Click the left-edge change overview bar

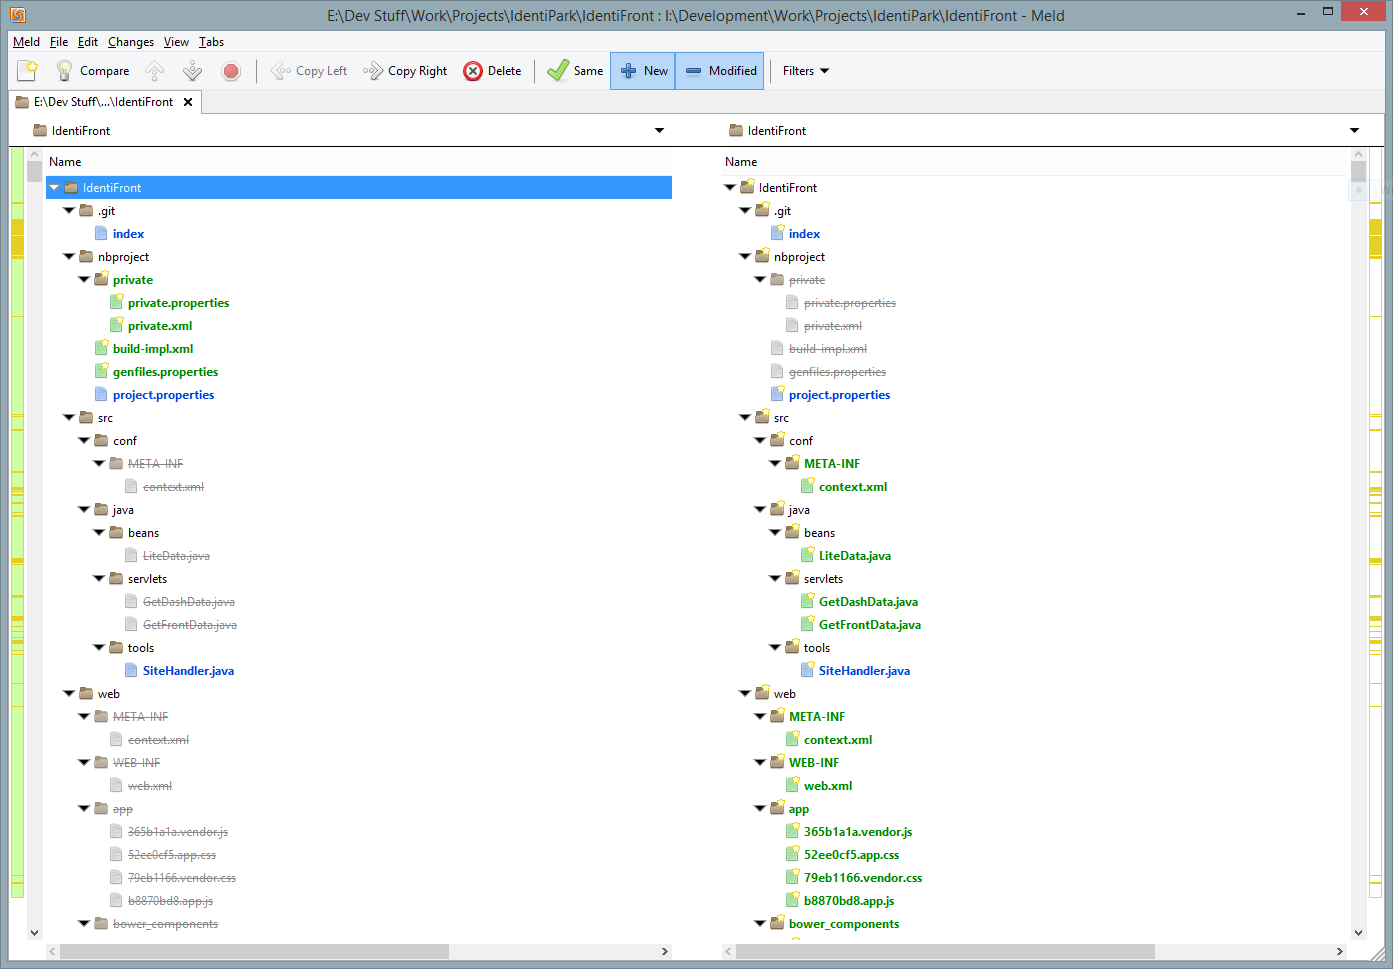(17, 523)
